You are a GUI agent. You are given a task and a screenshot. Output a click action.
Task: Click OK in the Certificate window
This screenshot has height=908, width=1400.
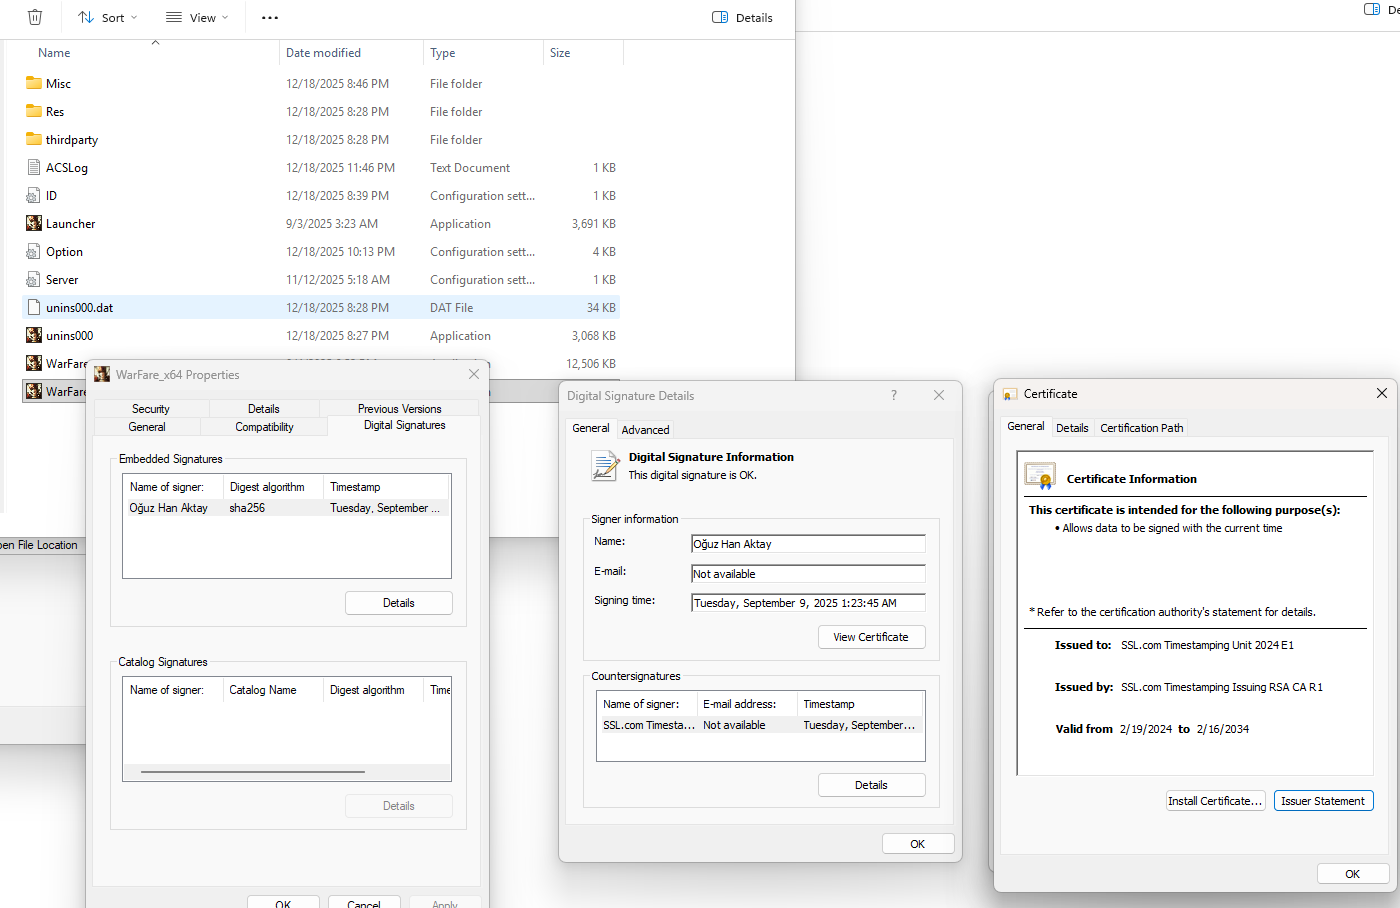coord(1352,874)
